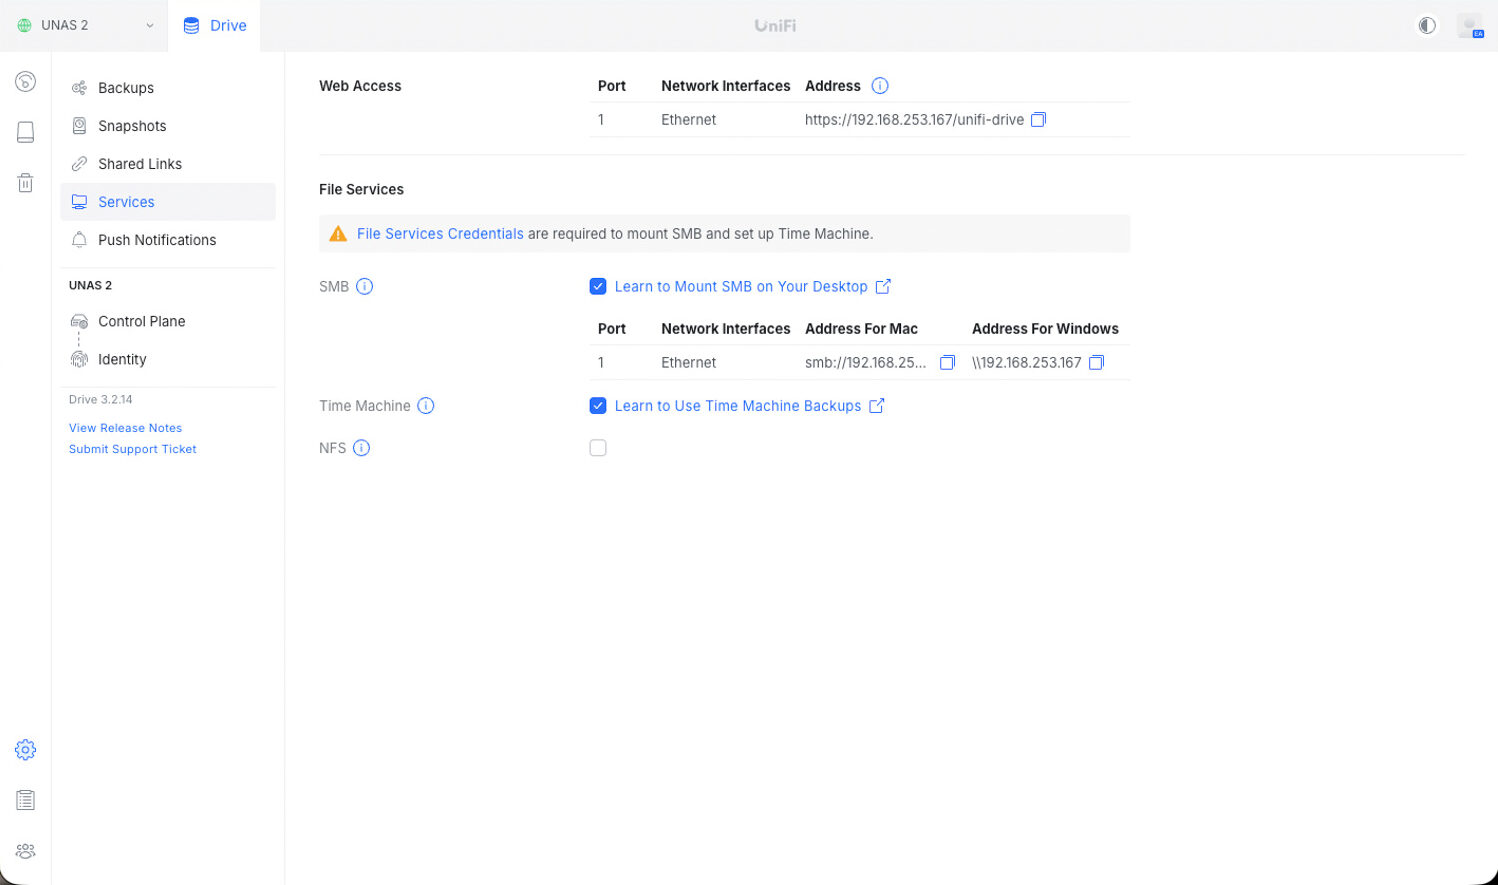Open File Services Credentials link

coord(440,234)
